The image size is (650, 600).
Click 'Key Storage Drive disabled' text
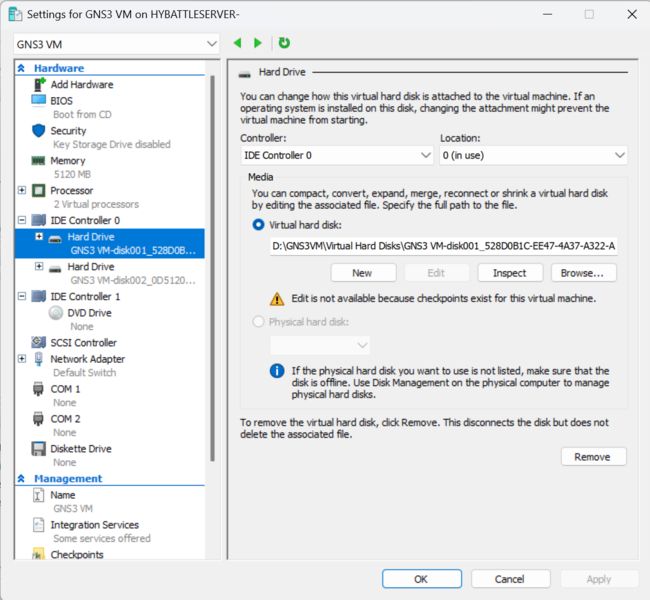[x=112, y=144]
